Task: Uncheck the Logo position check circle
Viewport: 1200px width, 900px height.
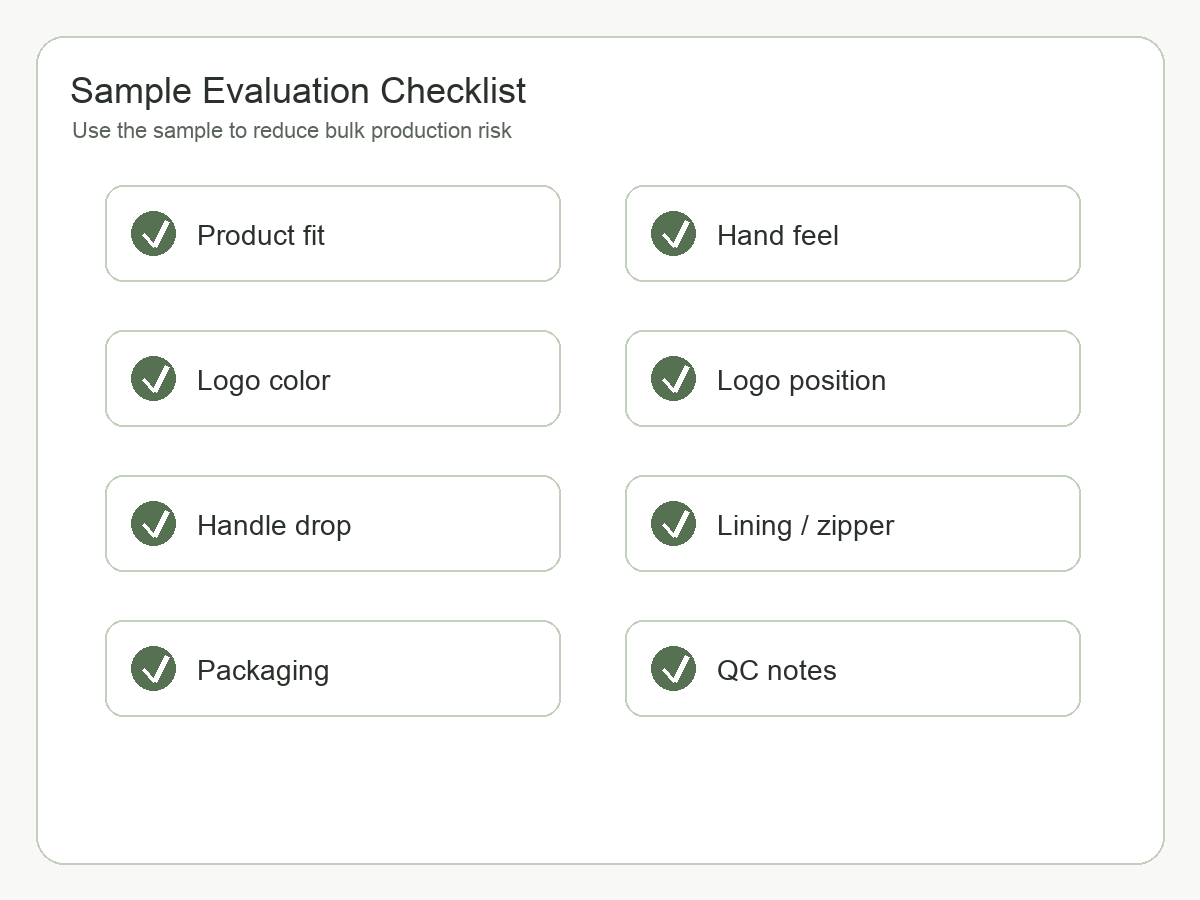Action: point(673,378)
